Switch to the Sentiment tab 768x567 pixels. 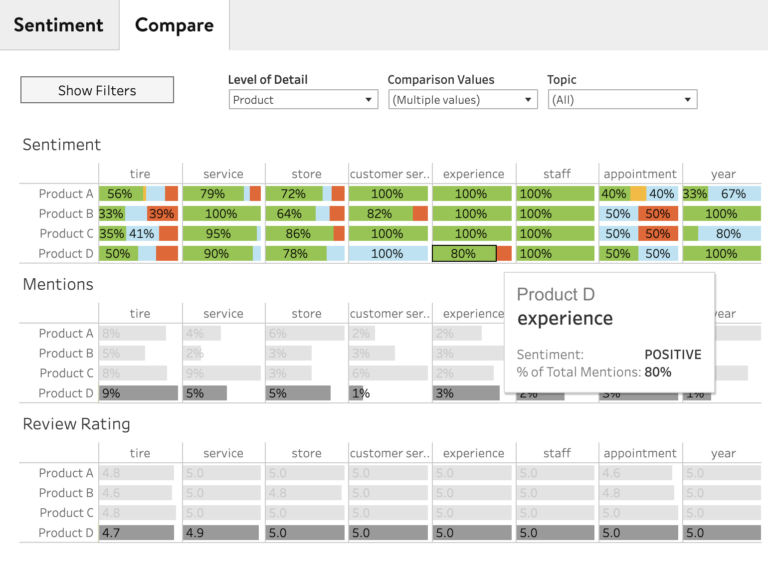58,25
